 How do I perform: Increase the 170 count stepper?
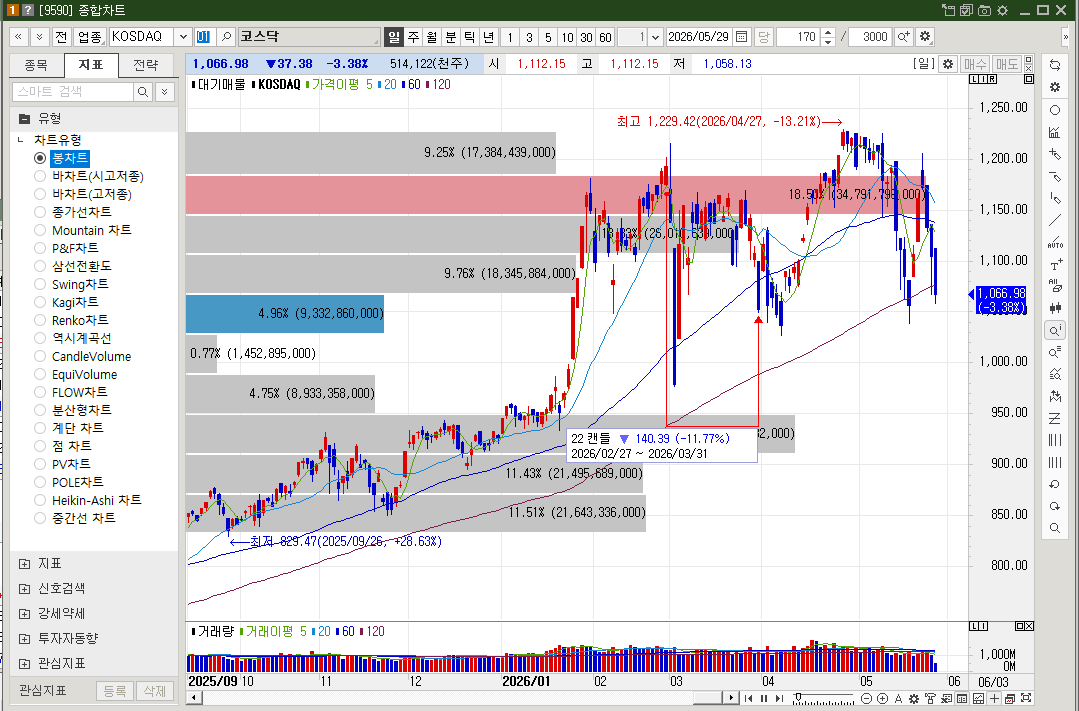point(829,32)
